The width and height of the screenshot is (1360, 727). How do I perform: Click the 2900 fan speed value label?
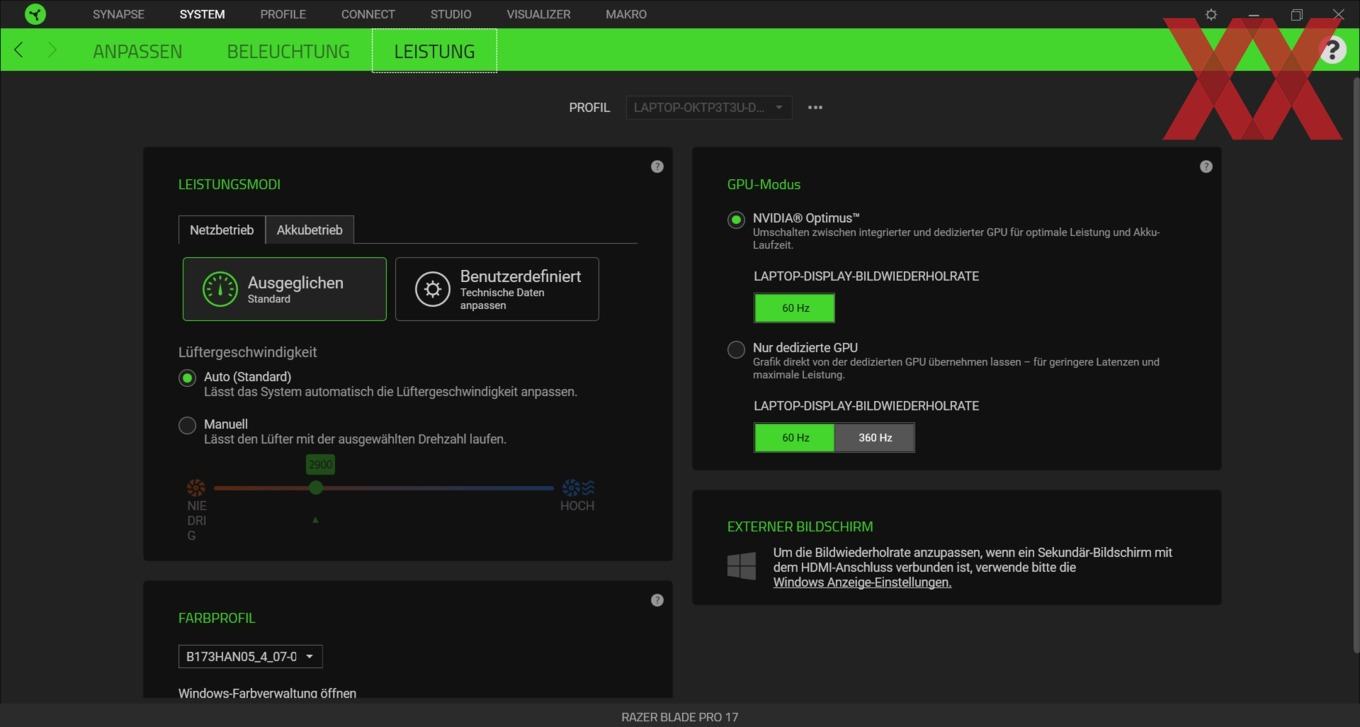pos(320,465)
